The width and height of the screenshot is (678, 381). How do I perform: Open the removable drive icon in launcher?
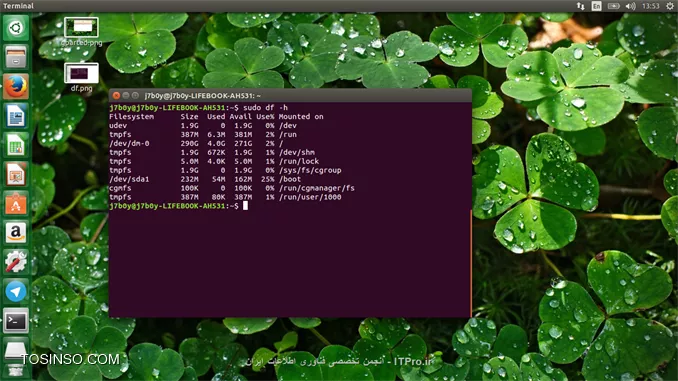[16, 351]
